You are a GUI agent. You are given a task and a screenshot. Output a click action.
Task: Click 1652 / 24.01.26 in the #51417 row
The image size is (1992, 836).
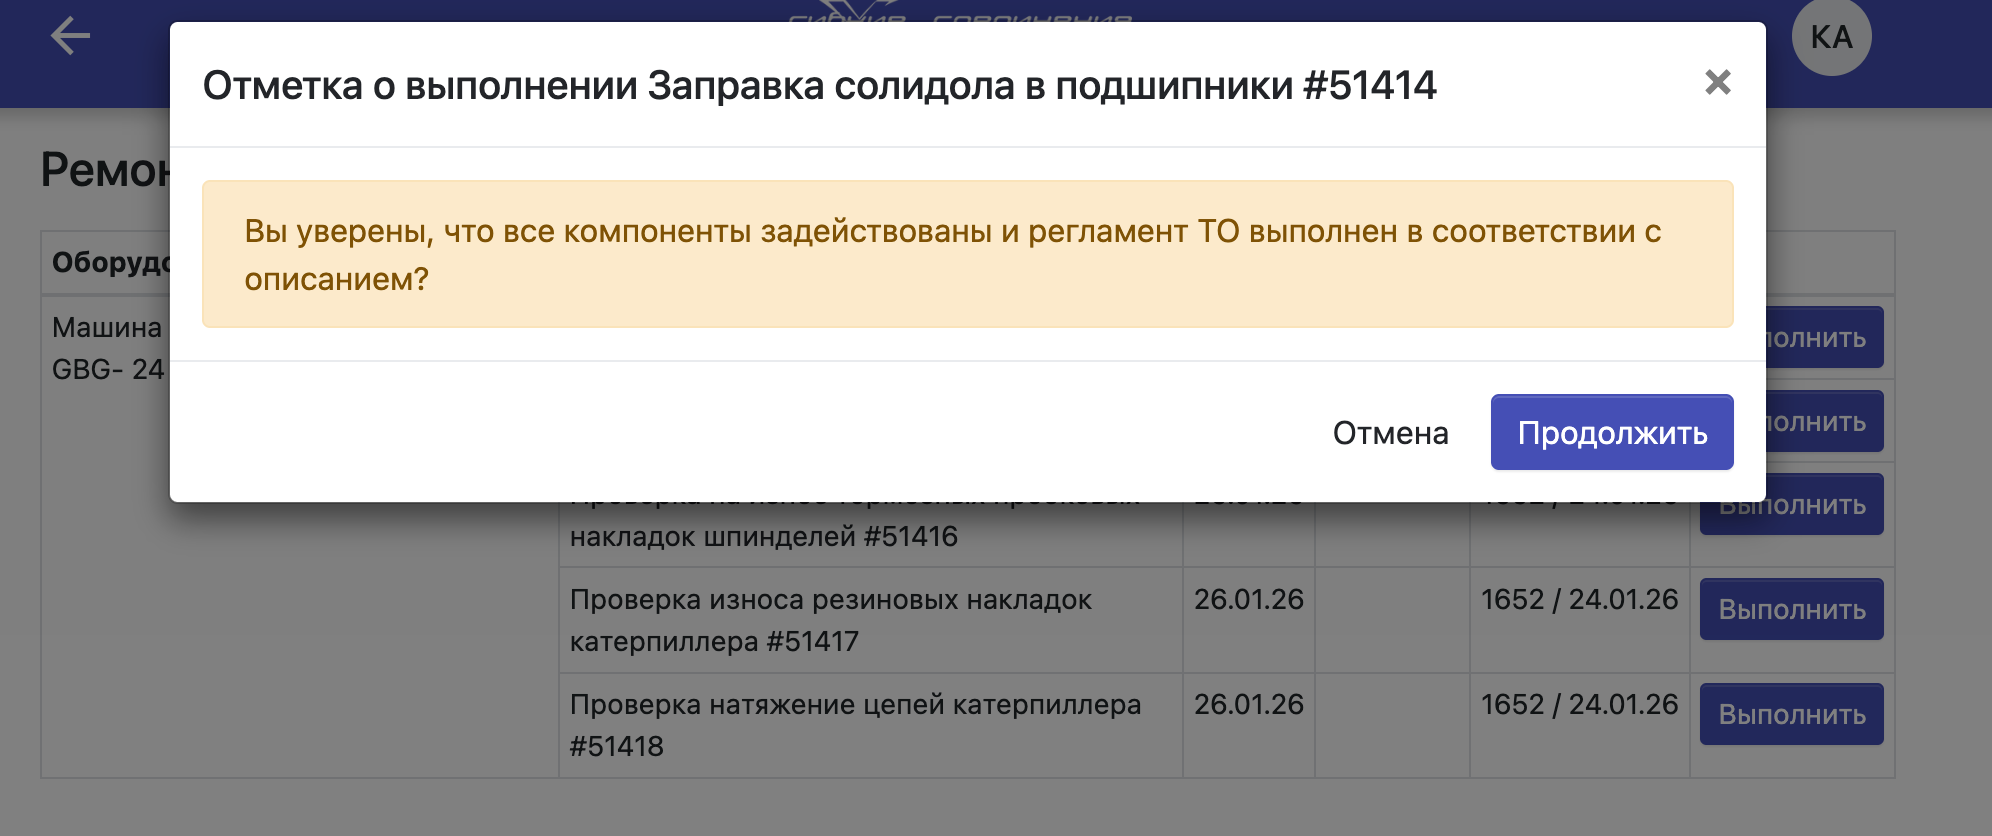coord(1579,600)
